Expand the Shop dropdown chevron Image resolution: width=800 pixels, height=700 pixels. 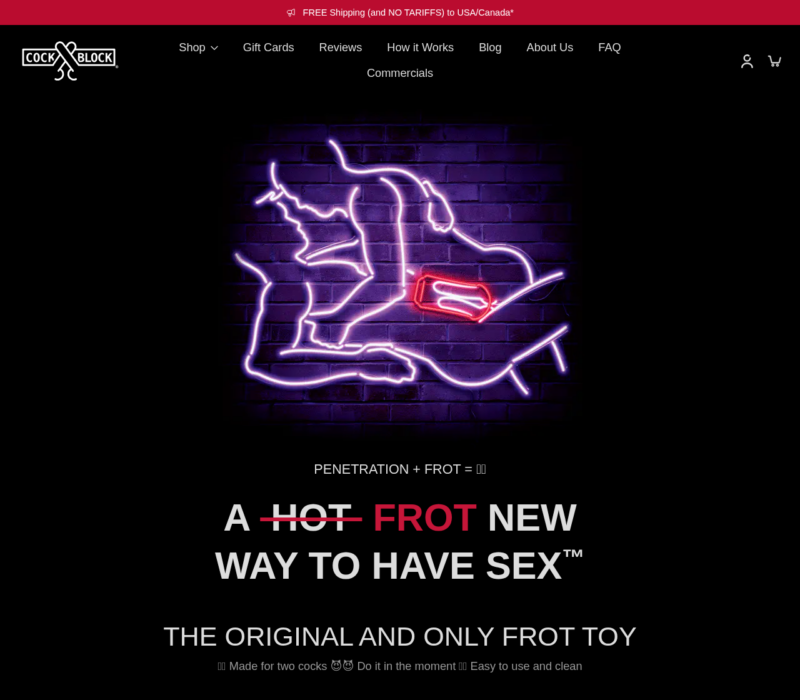(x=215, y=48)
